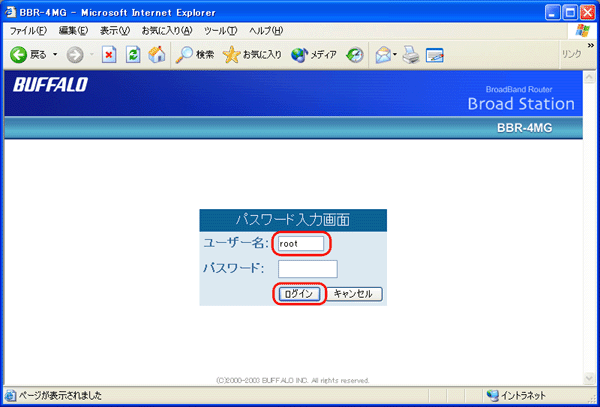Viewport: 600px width, 407px height.
Task: Click the Windows flag logo at menu bar
Action: 582,31
